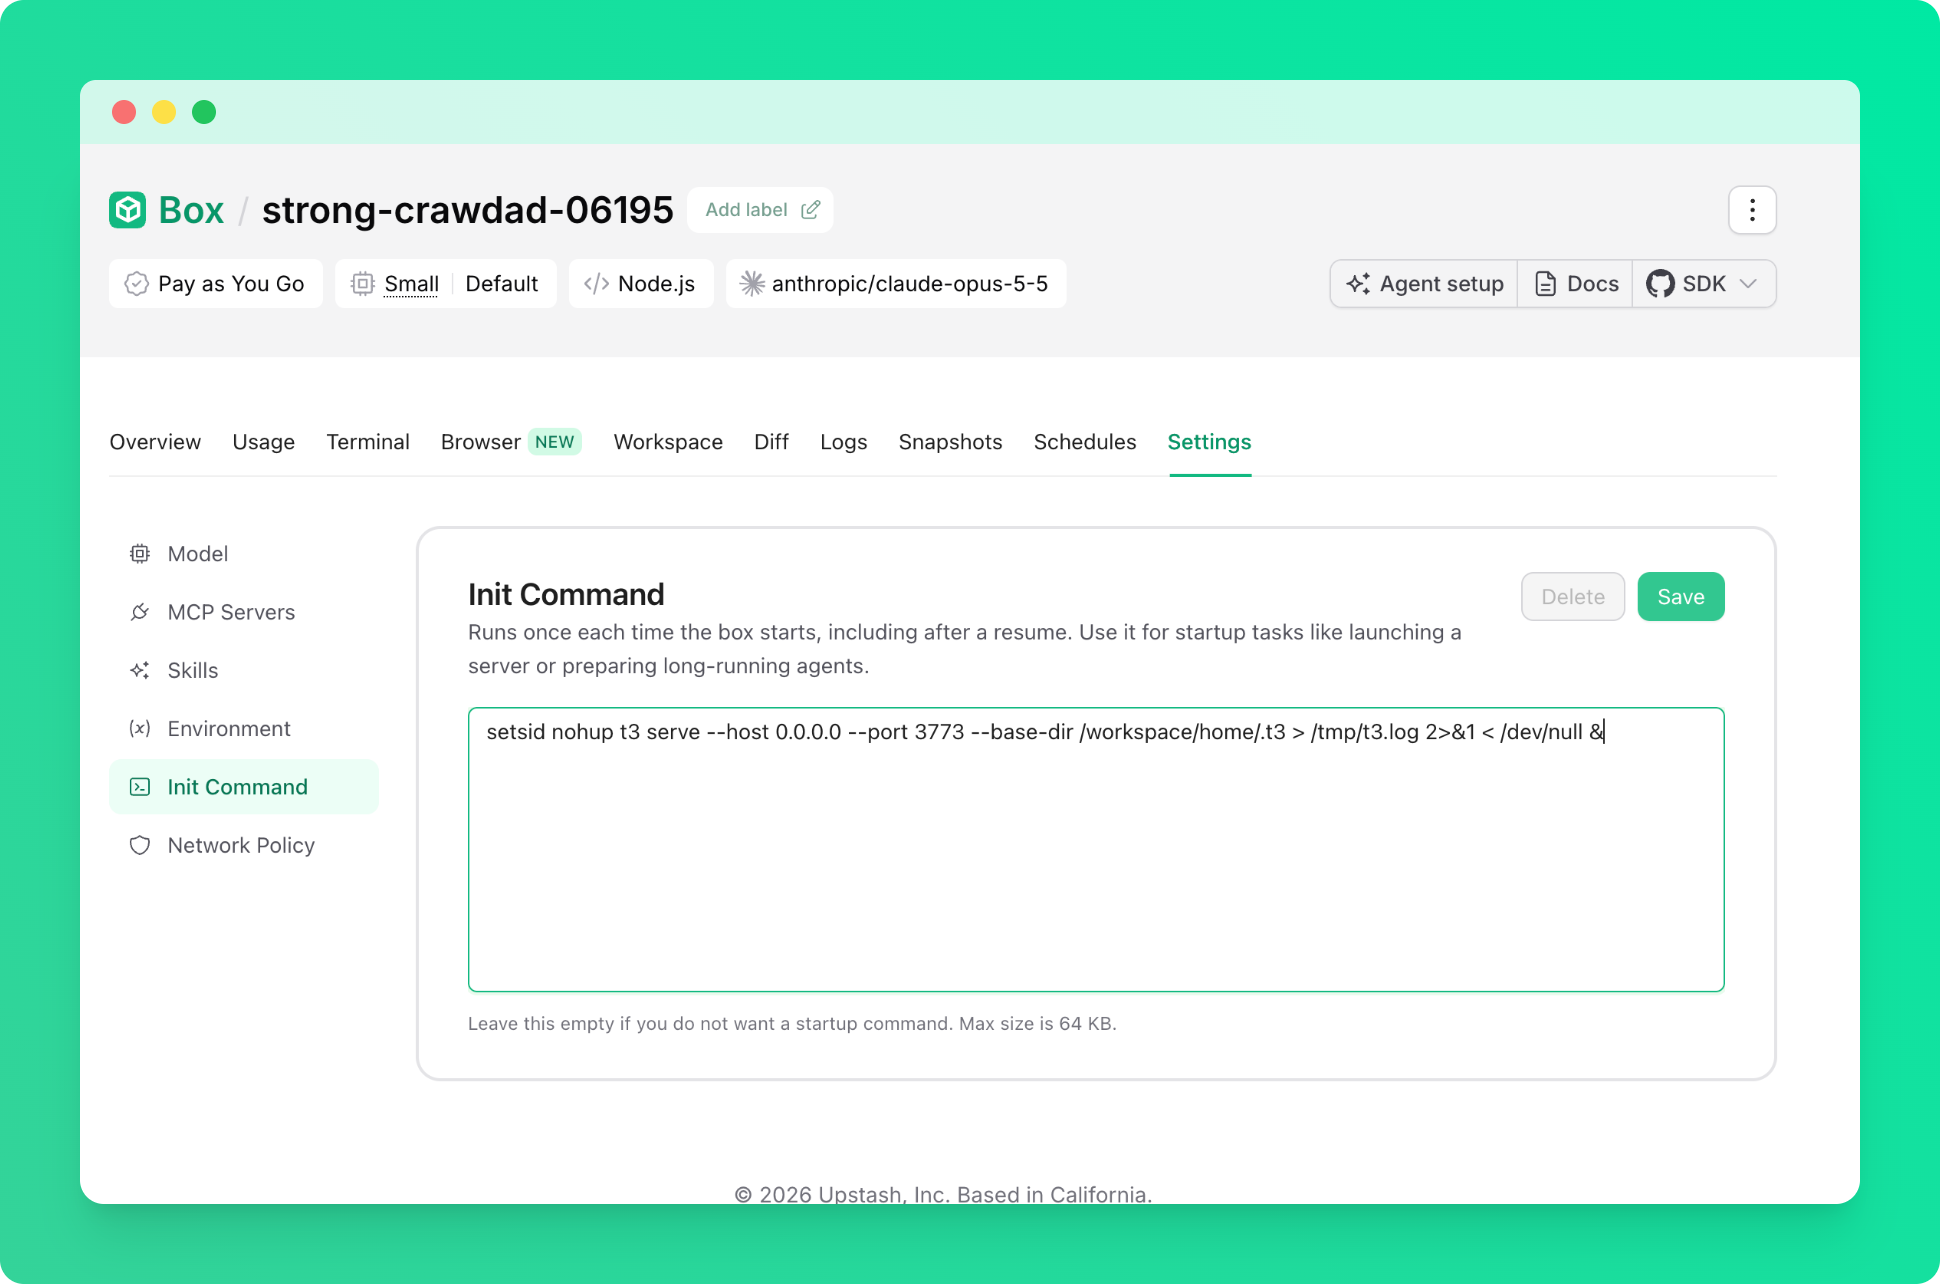Screen dimensions: 1940x1284
Task: Switch to the Diff tab
Action: click(x=771, y=442)
